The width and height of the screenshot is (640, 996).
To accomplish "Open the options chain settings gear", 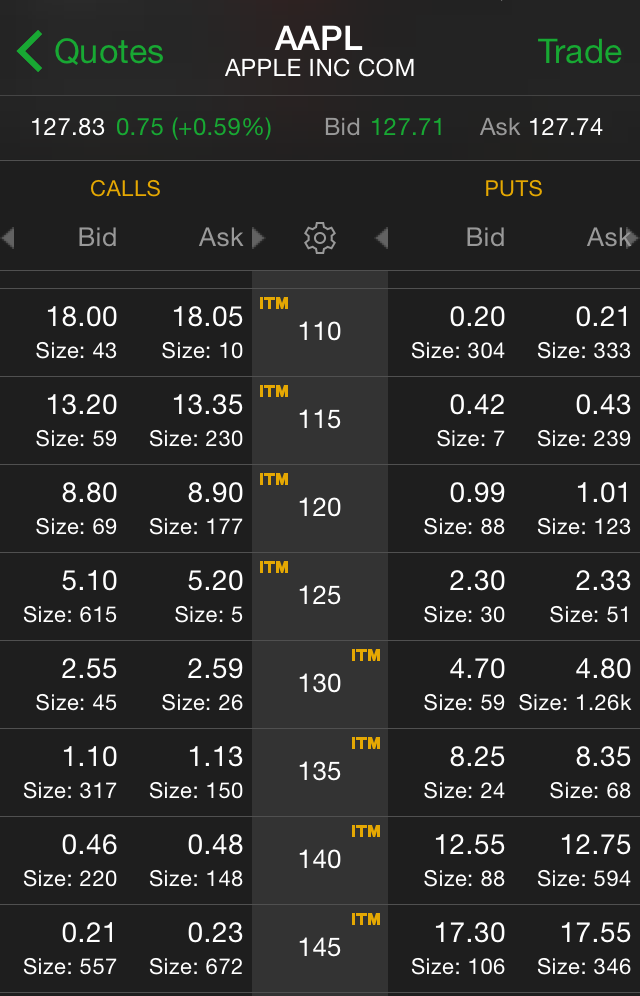I will pyautogui.click(x=319, y=238).
